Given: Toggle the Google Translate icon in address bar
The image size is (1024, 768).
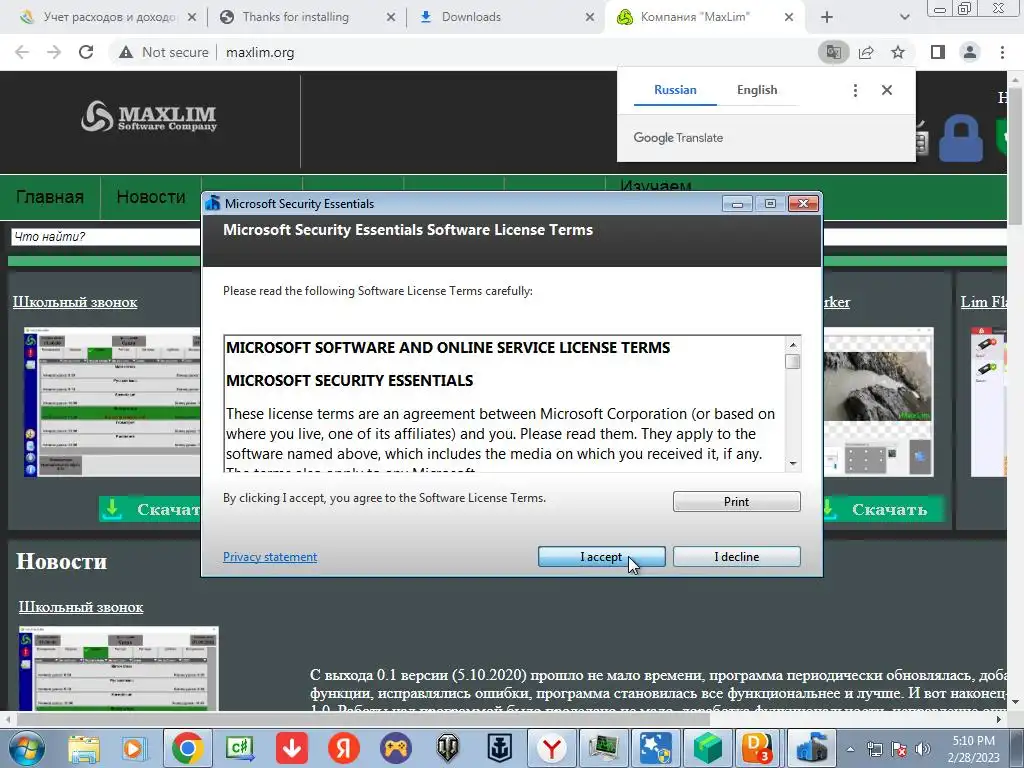Looking at the screenshot, I should click(x=833, y=52).
